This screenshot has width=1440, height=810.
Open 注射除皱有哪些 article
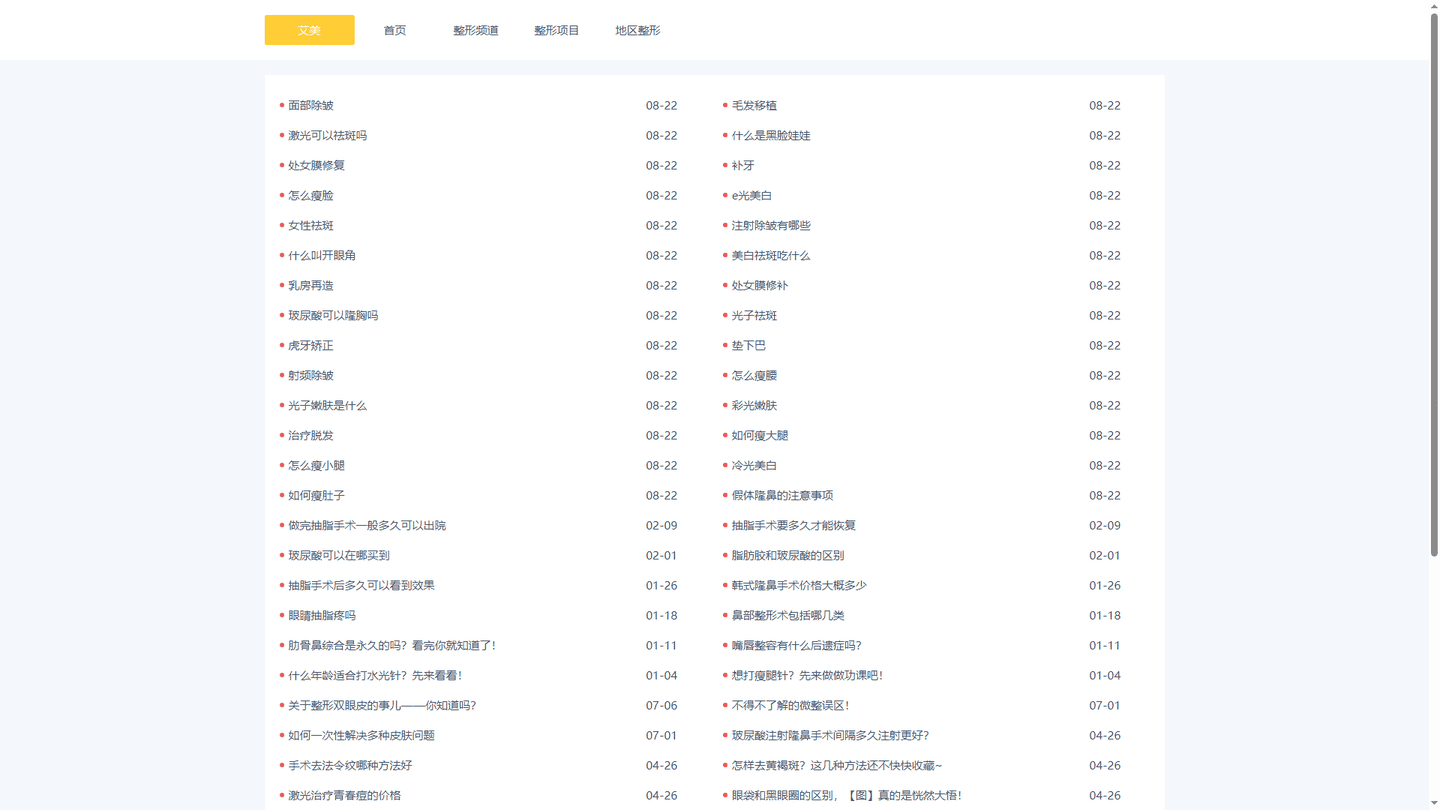pos(771,225)
